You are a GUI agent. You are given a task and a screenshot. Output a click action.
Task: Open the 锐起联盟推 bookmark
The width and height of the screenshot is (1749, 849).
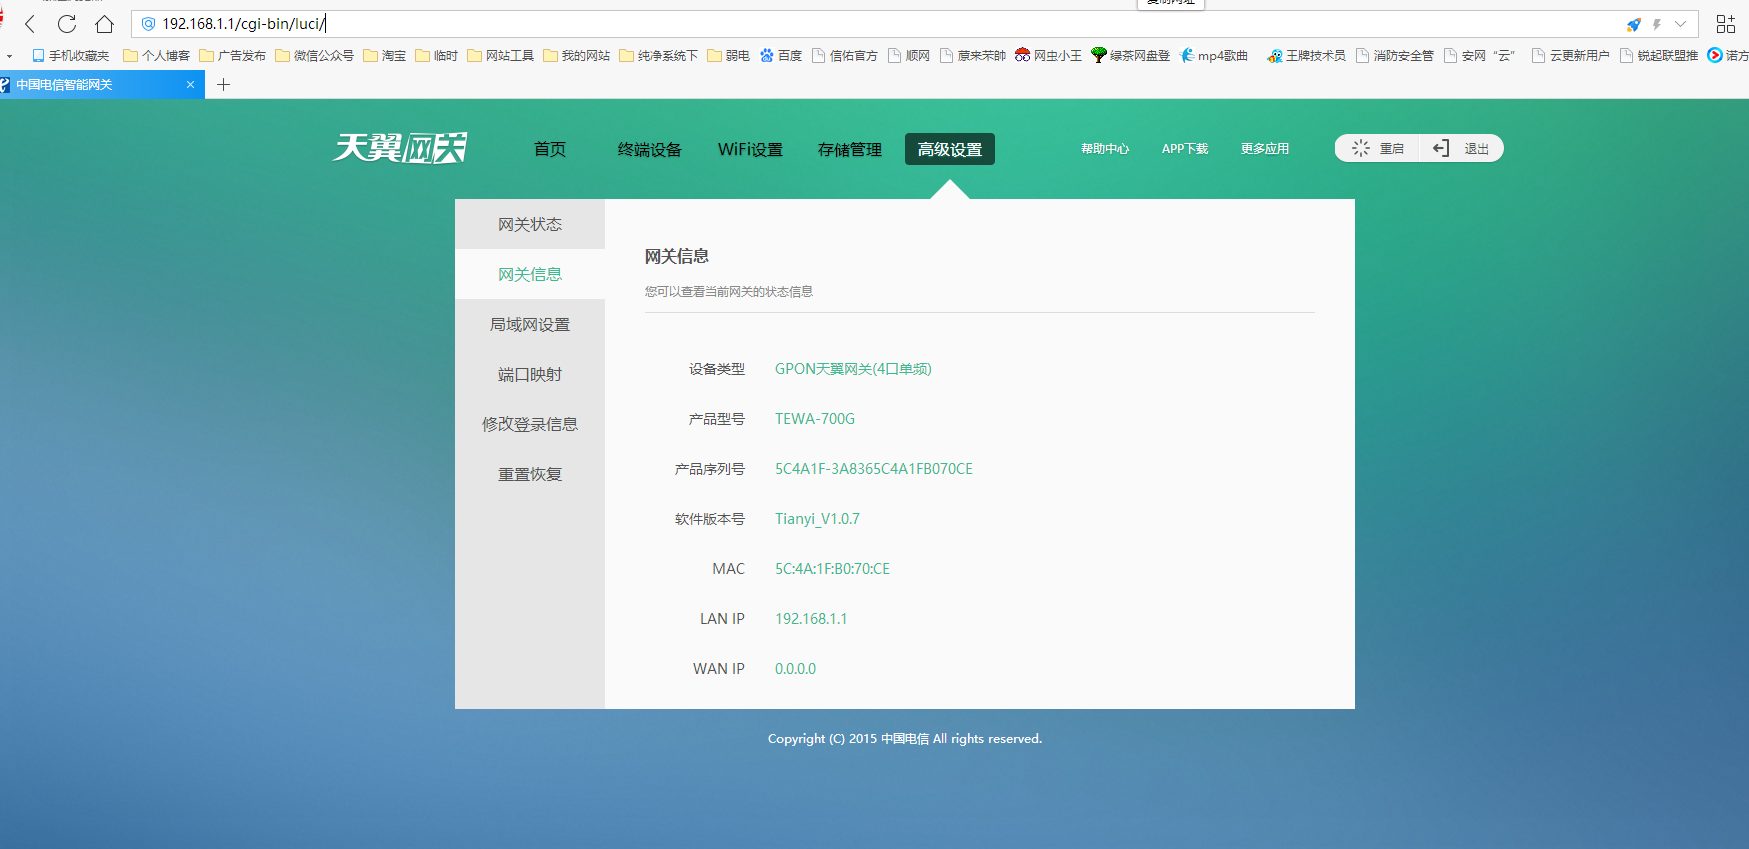pyautogui.click(x=1659, y=56)
